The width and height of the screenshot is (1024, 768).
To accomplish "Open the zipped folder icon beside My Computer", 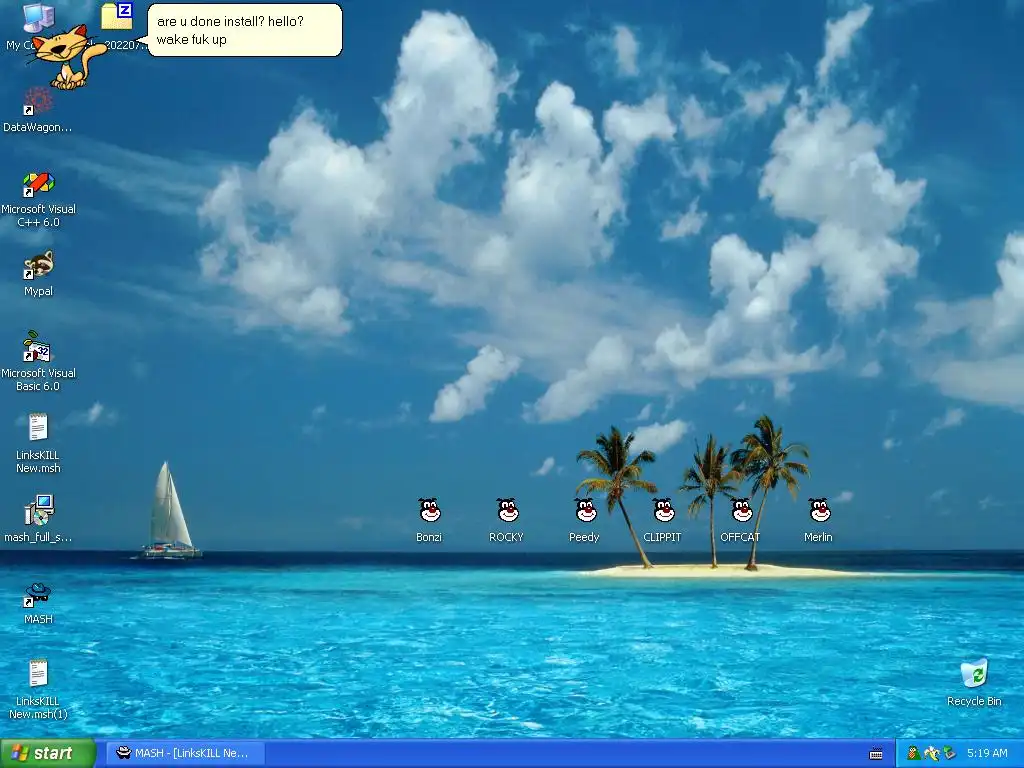I will pos(118,17).
